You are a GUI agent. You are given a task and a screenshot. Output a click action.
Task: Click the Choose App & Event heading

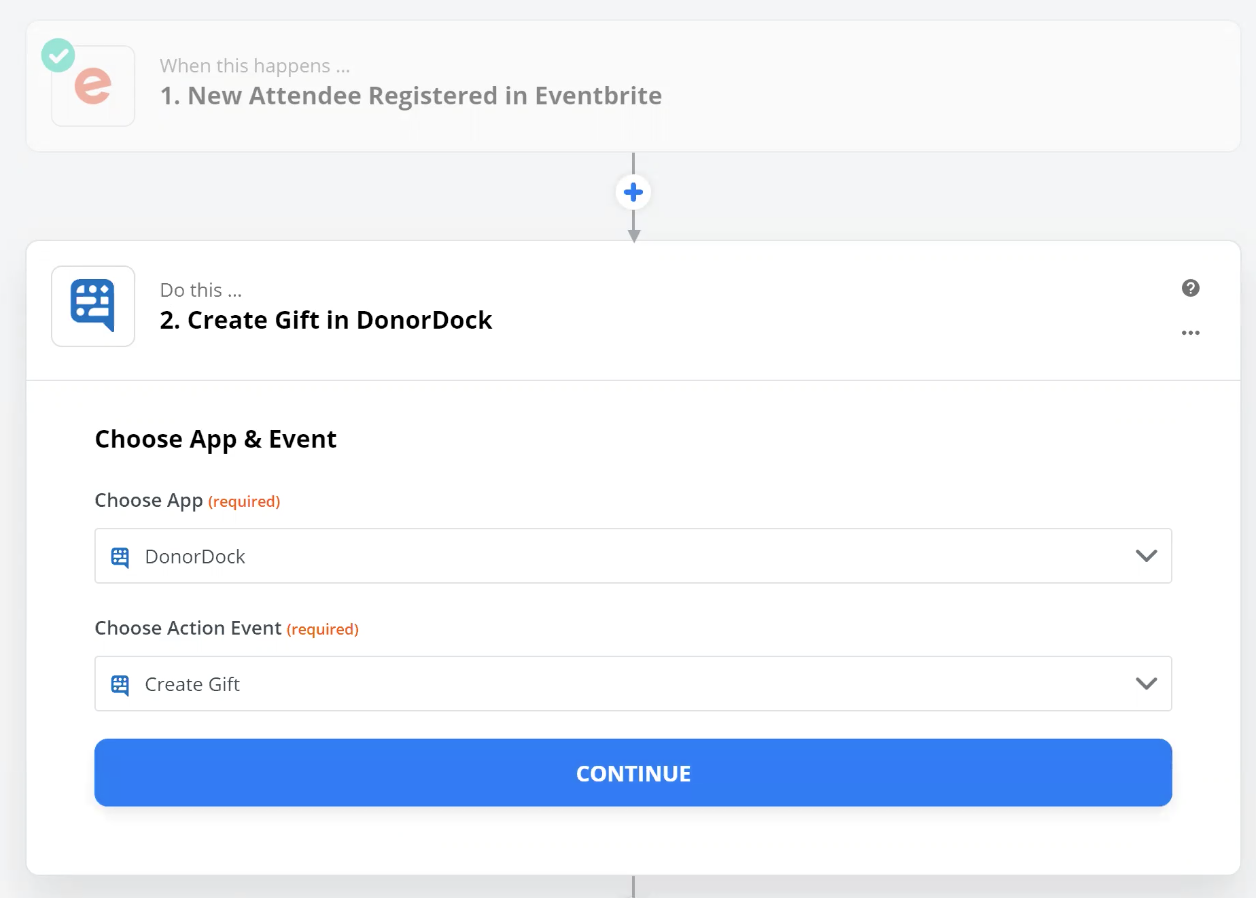coord(216,440)
